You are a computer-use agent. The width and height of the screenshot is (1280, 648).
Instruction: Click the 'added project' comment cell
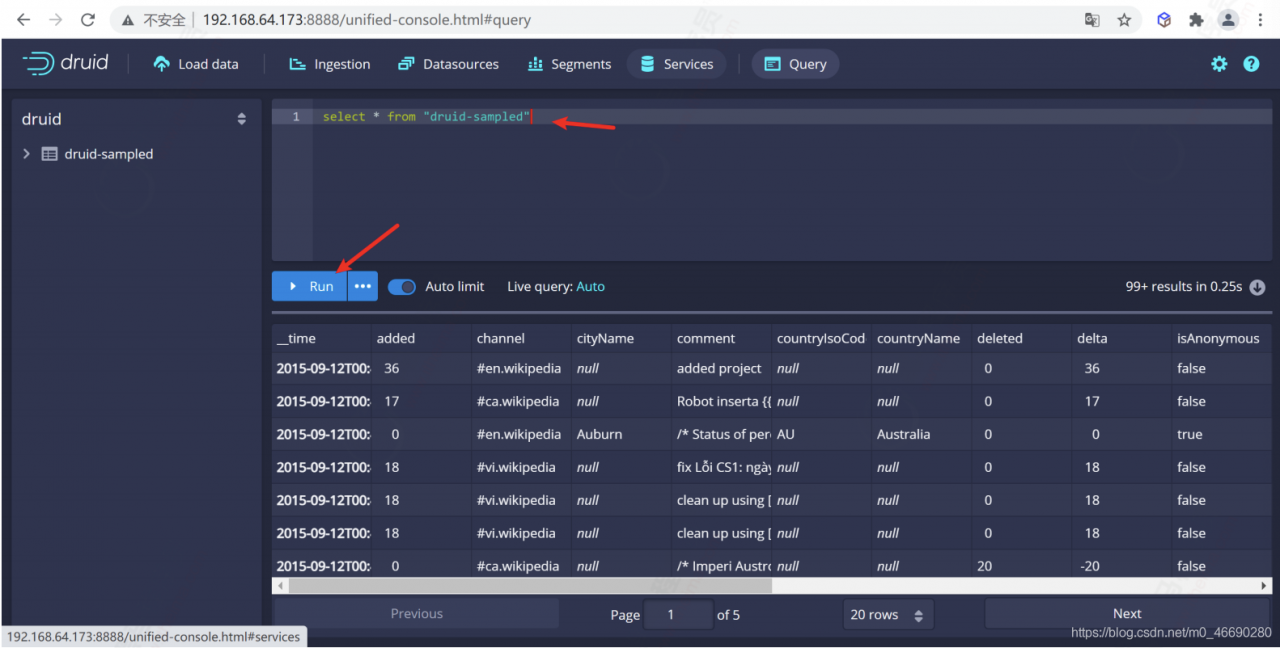click(x=721, y=368)
